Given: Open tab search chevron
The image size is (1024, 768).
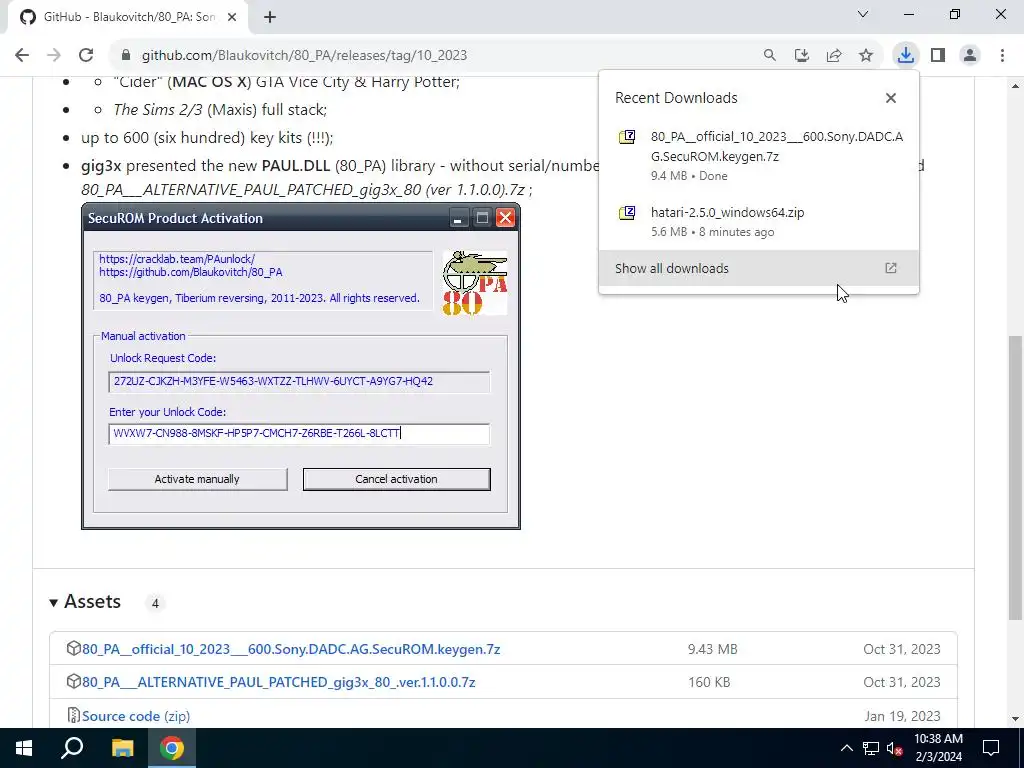Looking at the screenshot, I should point(863,14).
